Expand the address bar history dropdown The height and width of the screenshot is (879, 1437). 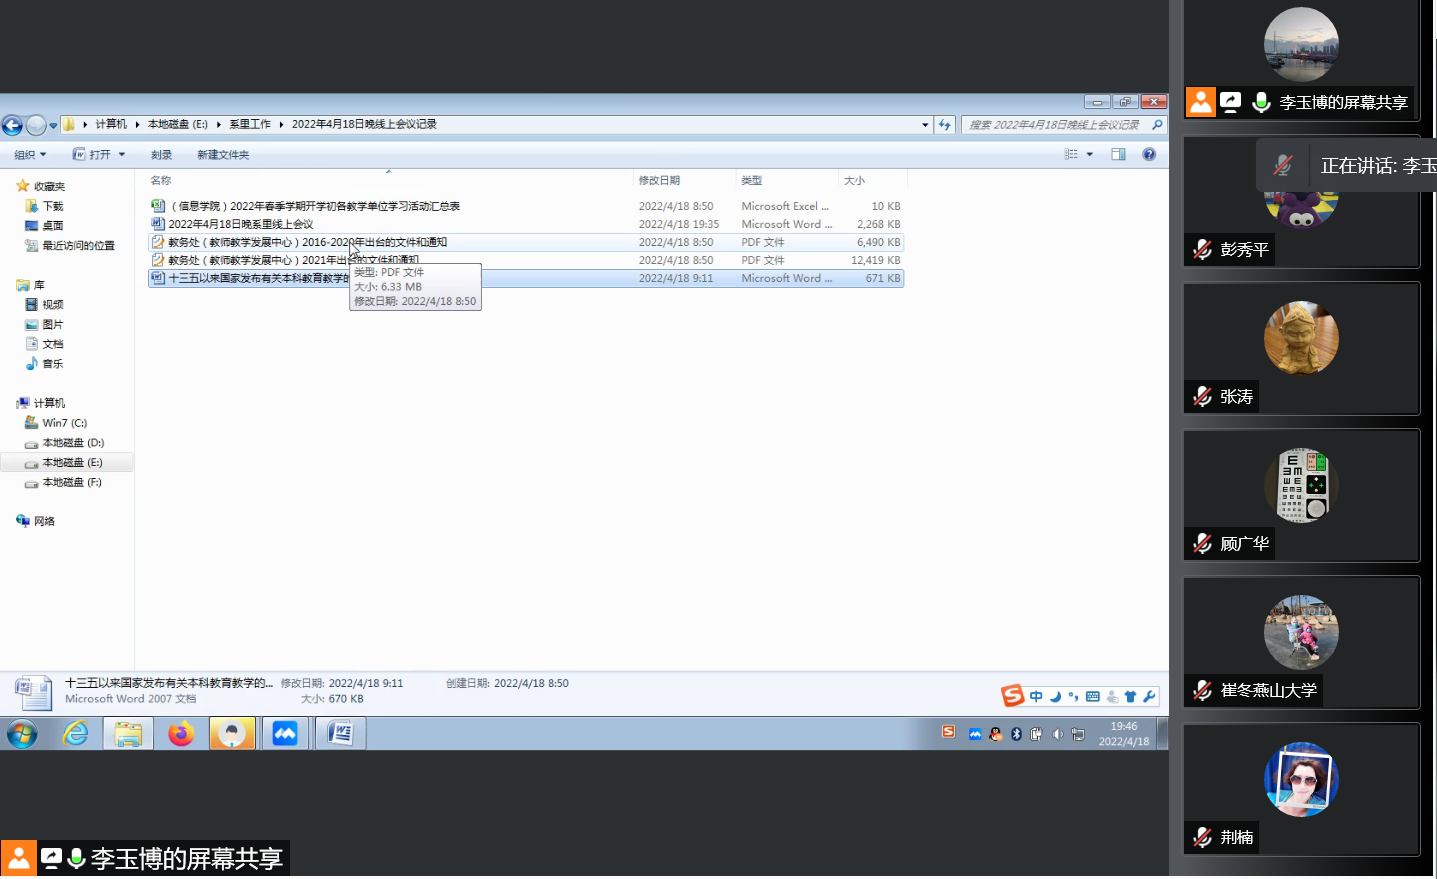pyautogui.click(x=925, y=125)
